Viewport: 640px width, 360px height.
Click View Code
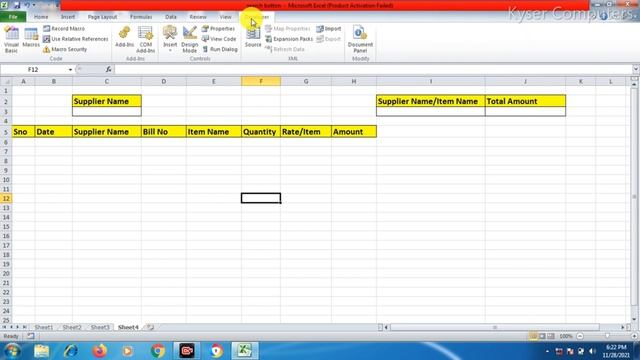219,39
